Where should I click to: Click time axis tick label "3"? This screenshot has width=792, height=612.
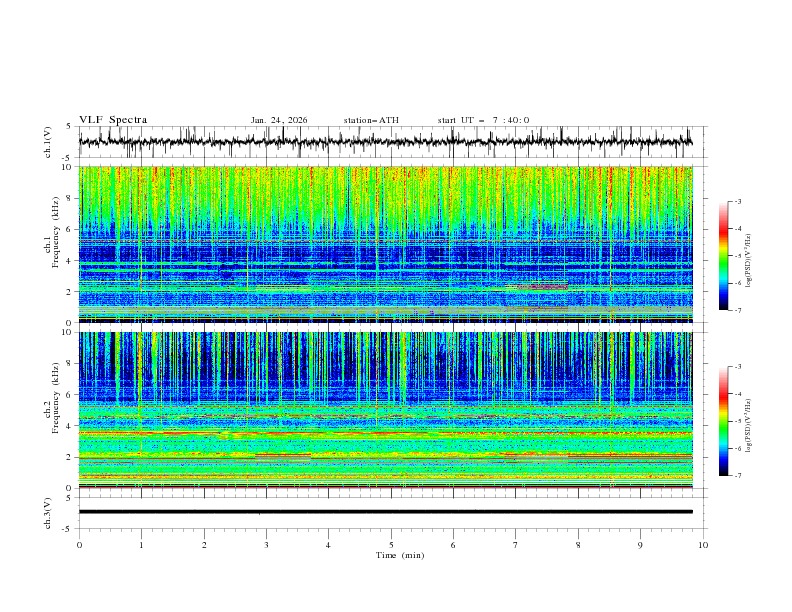[x=266, y=545]
